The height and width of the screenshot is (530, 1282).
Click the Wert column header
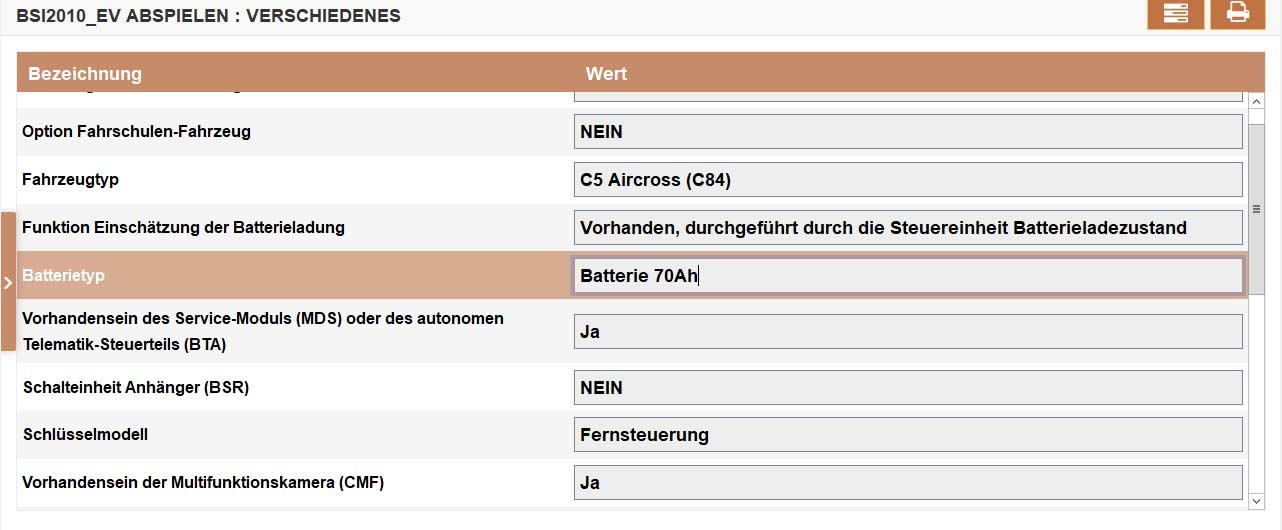pos(606,73)
